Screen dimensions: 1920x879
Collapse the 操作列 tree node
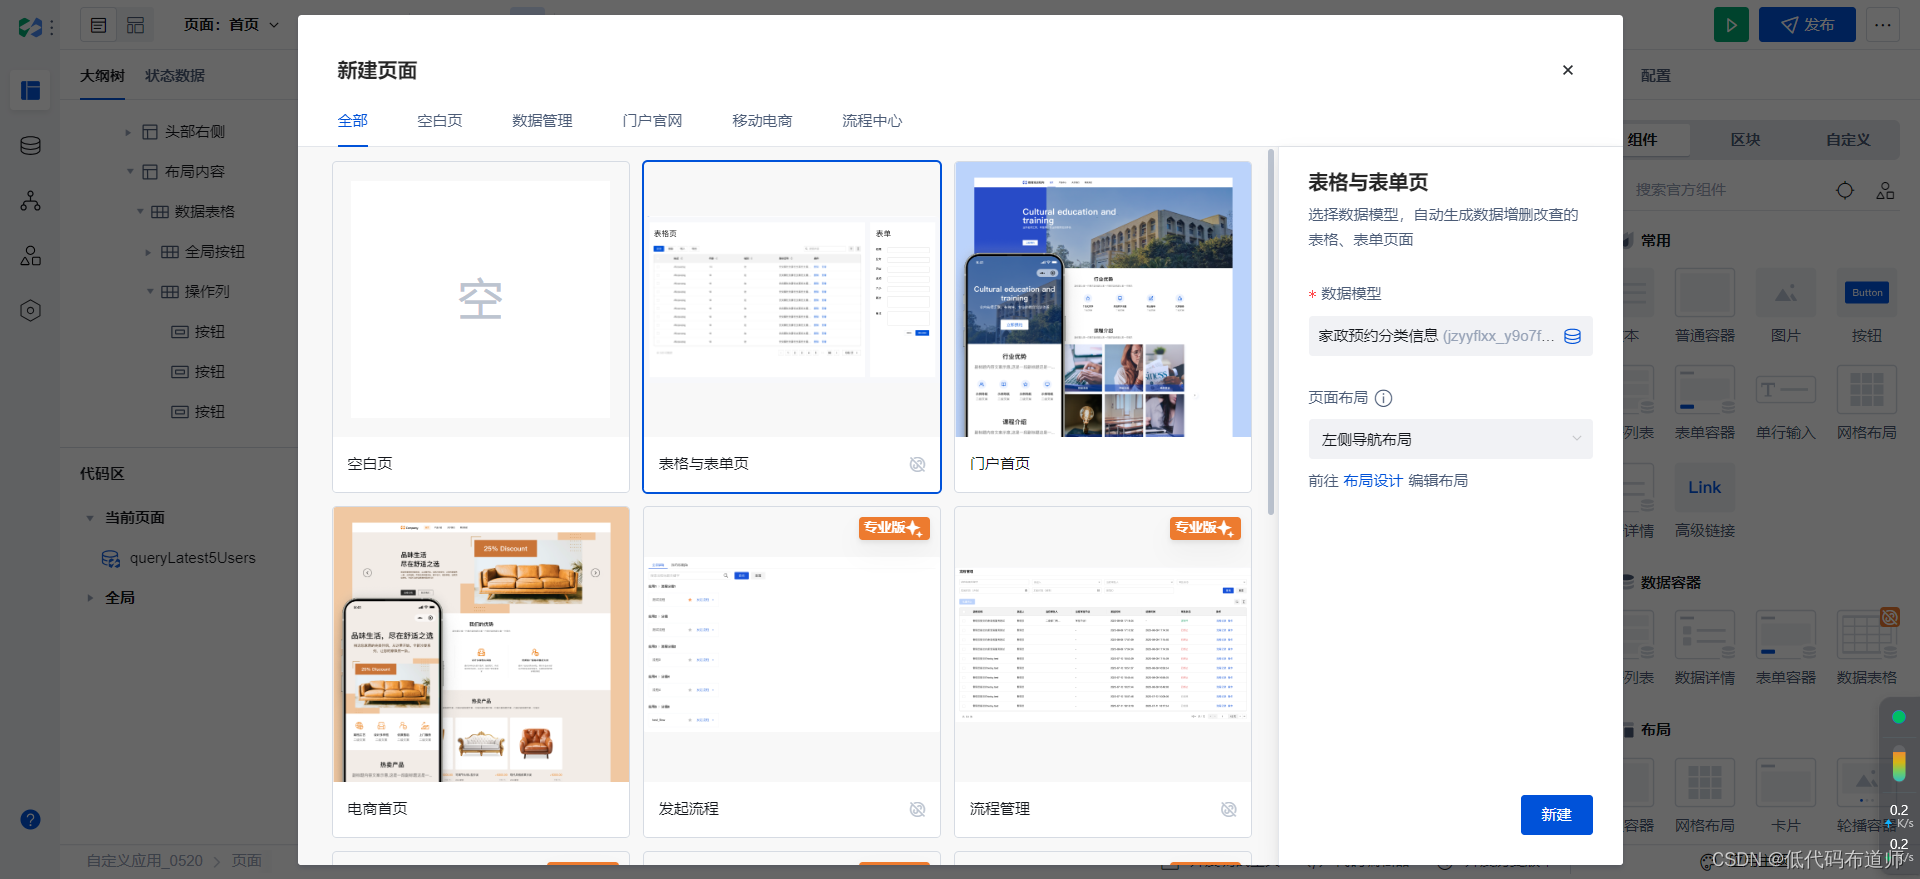click(150, 292)
